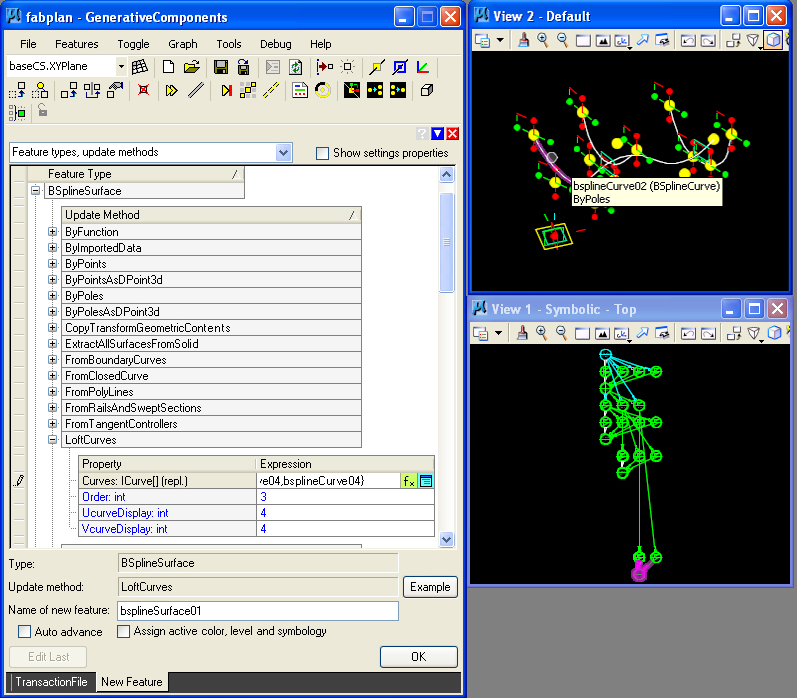This screenshot has height=698, width=797.
Task: Zoom out using View 2 magnifier minus
Action: [562, 40]
